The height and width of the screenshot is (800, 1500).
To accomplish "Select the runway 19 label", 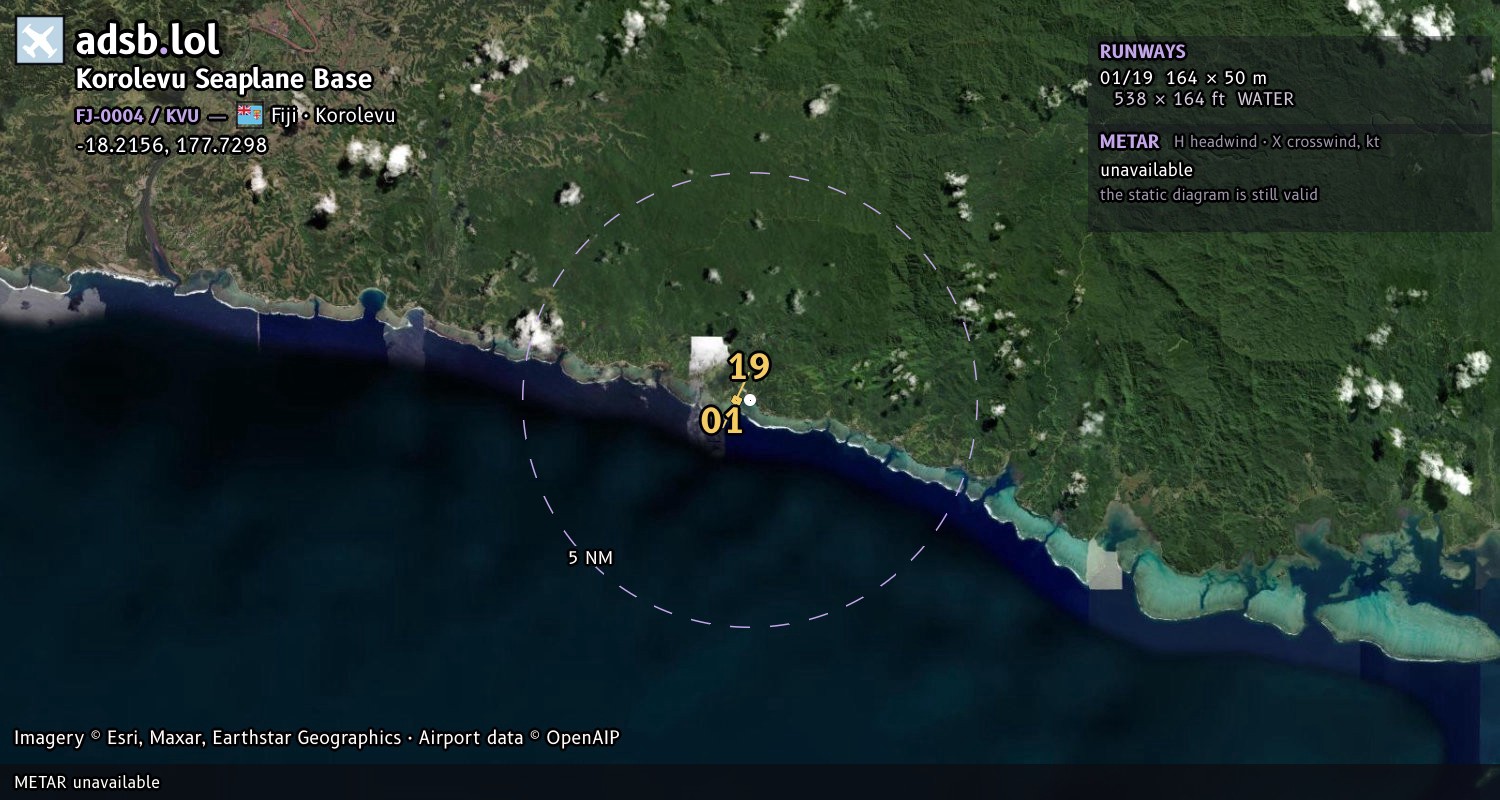I will [x=749, y=368].
